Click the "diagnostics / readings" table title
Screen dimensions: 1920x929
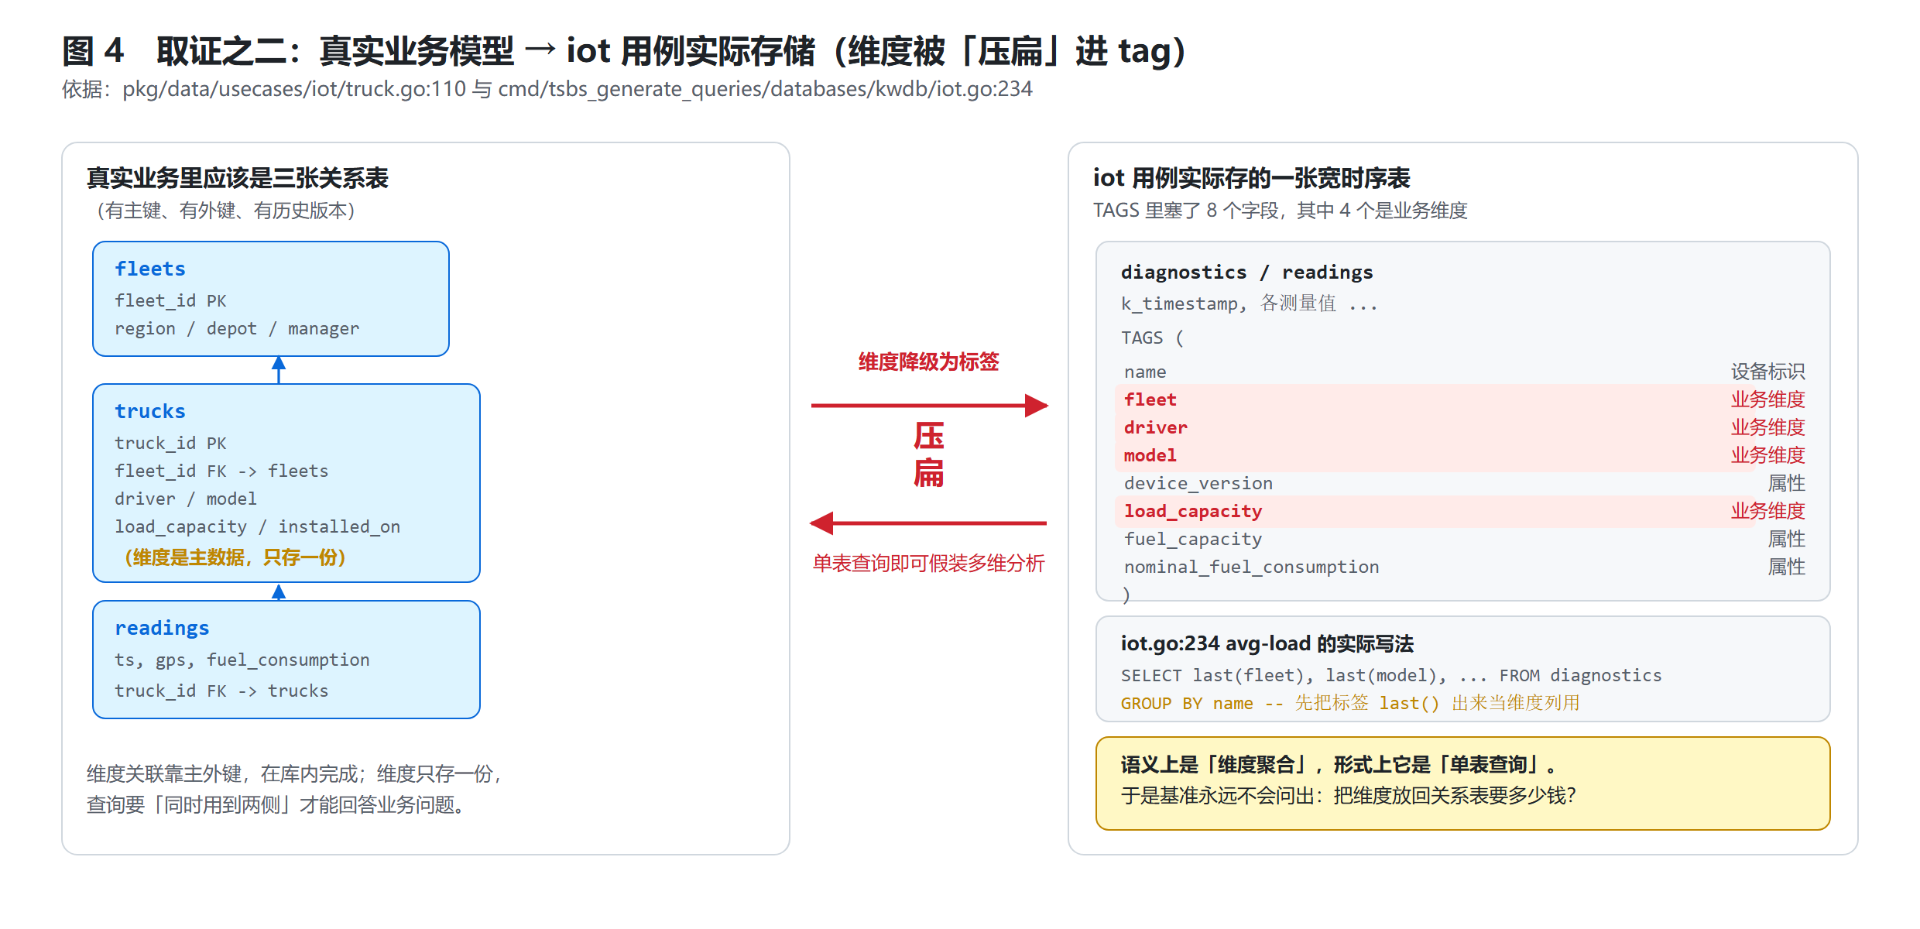1247,272
